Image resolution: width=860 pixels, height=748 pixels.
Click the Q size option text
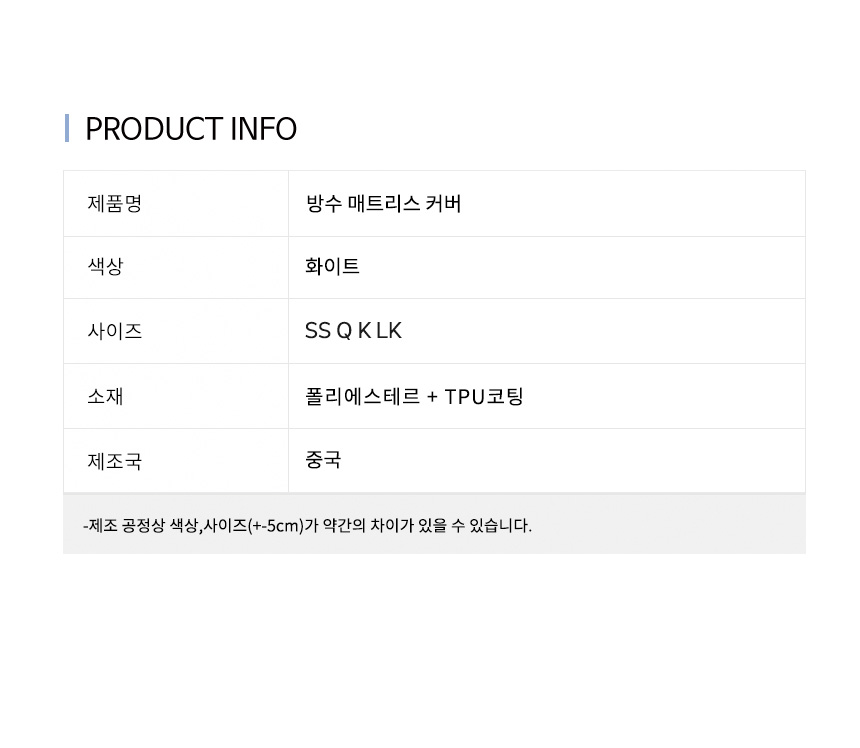pos(344,331)
